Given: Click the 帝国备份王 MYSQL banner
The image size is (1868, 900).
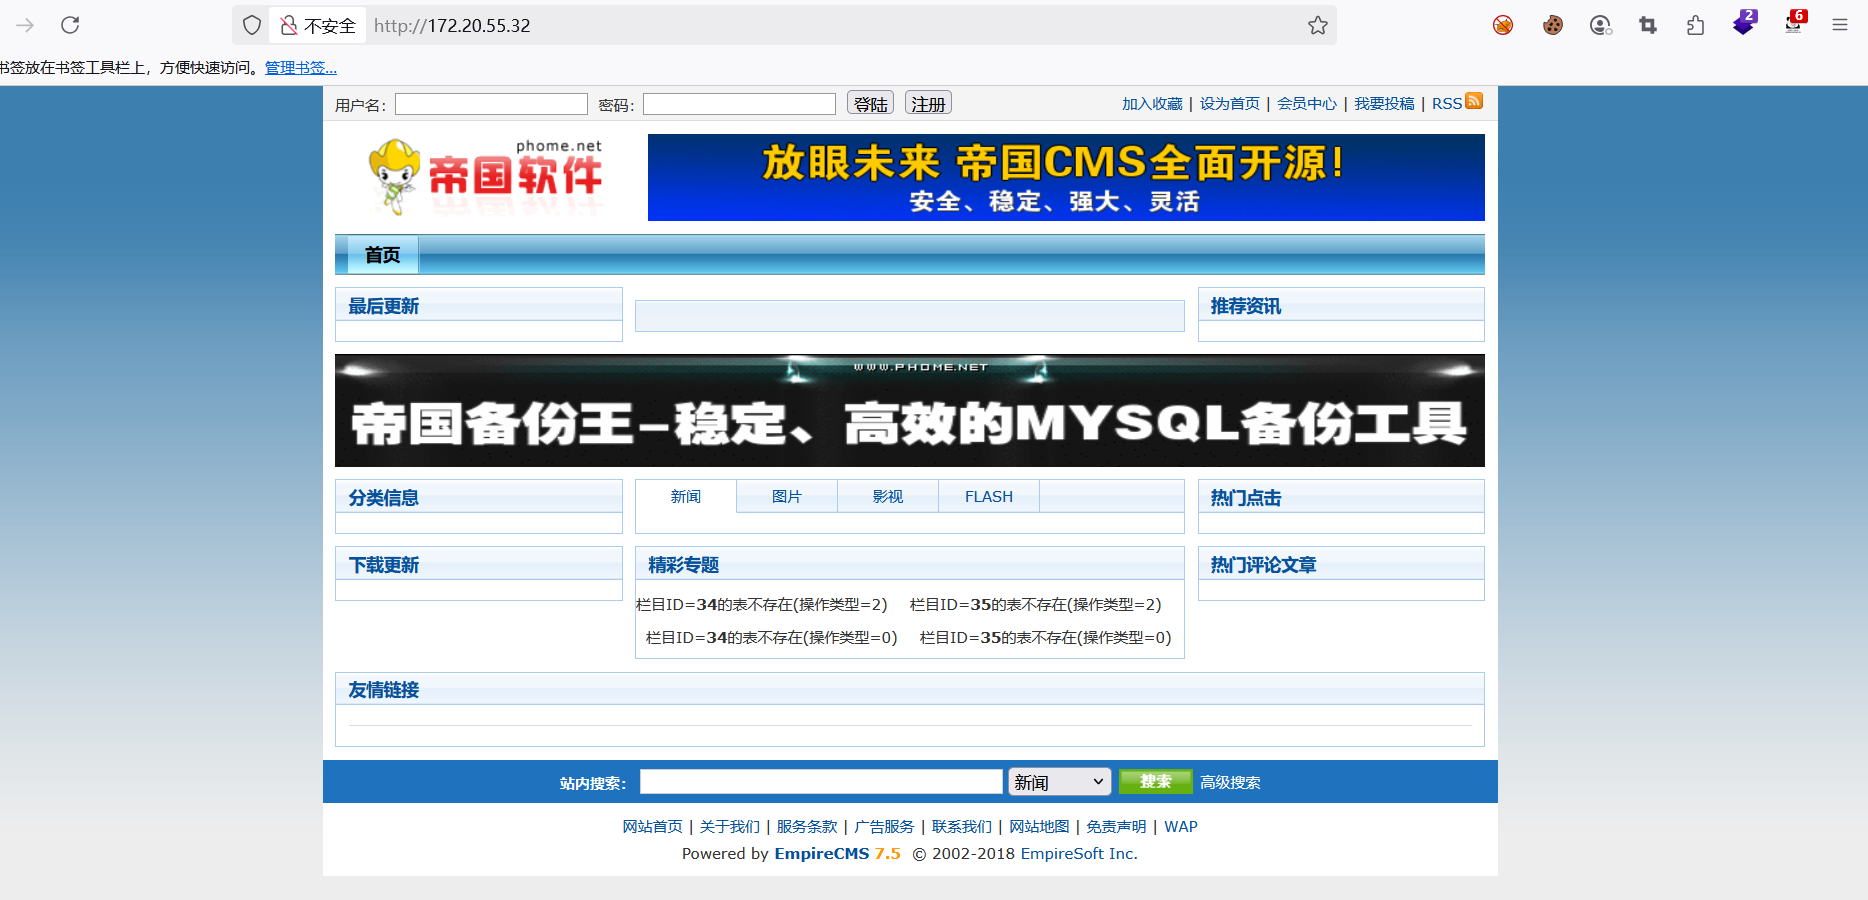Looking at the screenshot, I should coord(910,410).
